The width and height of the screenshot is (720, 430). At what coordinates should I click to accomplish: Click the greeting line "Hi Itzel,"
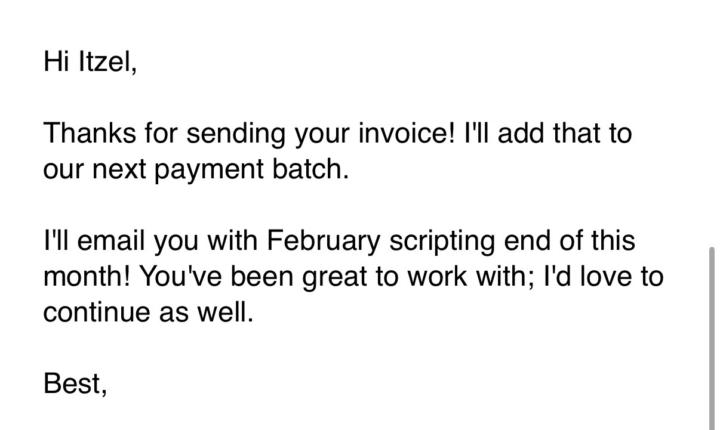coord(89,62)
